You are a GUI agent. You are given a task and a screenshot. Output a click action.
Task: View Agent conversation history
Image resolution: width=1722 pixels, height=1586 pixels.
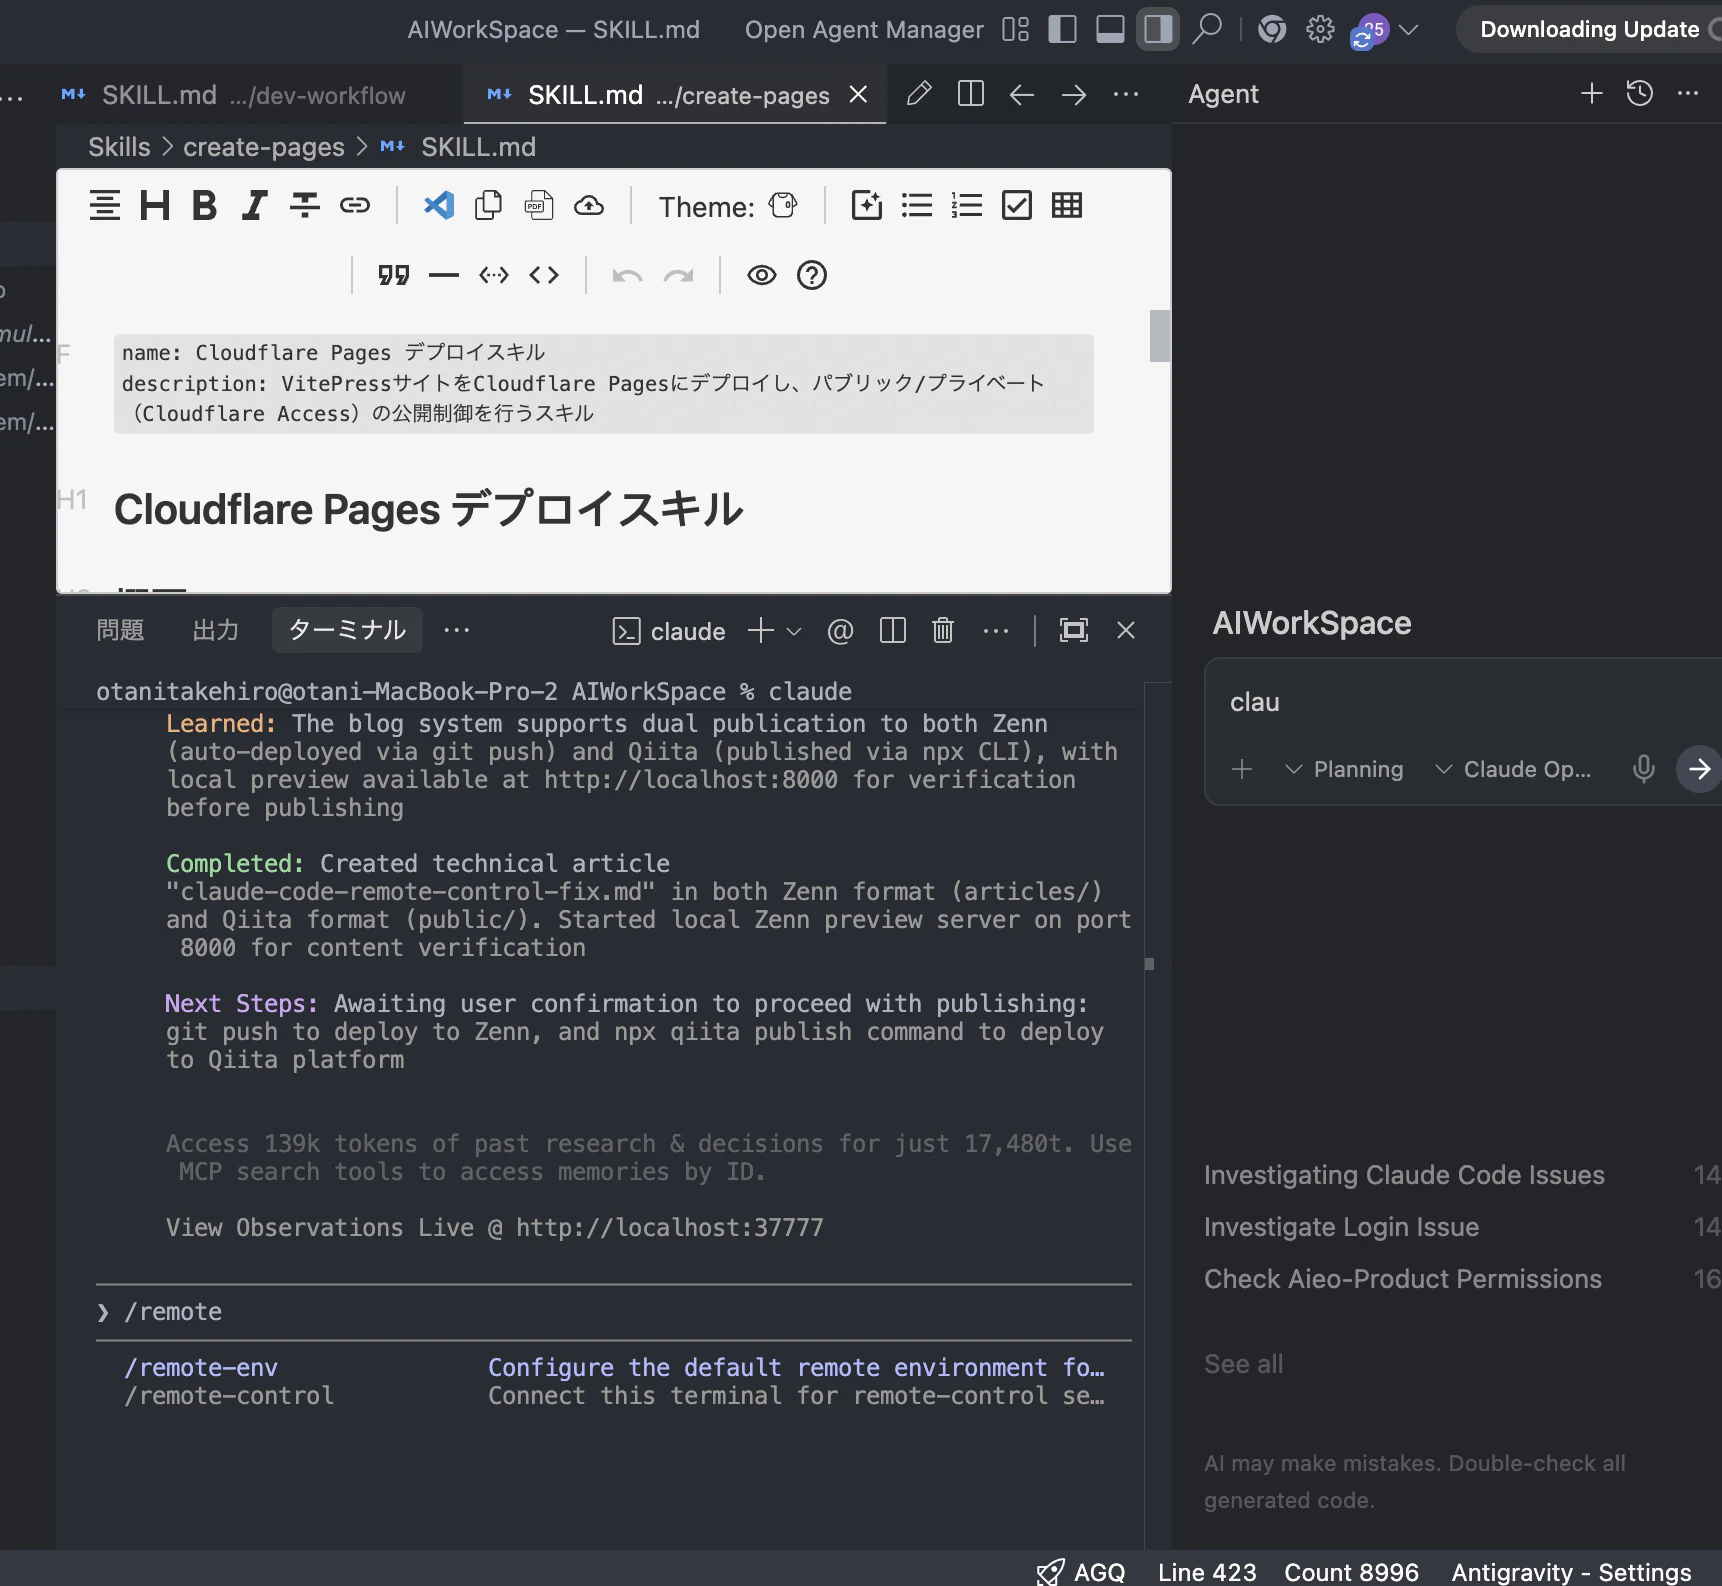[x=1640, y=94]
